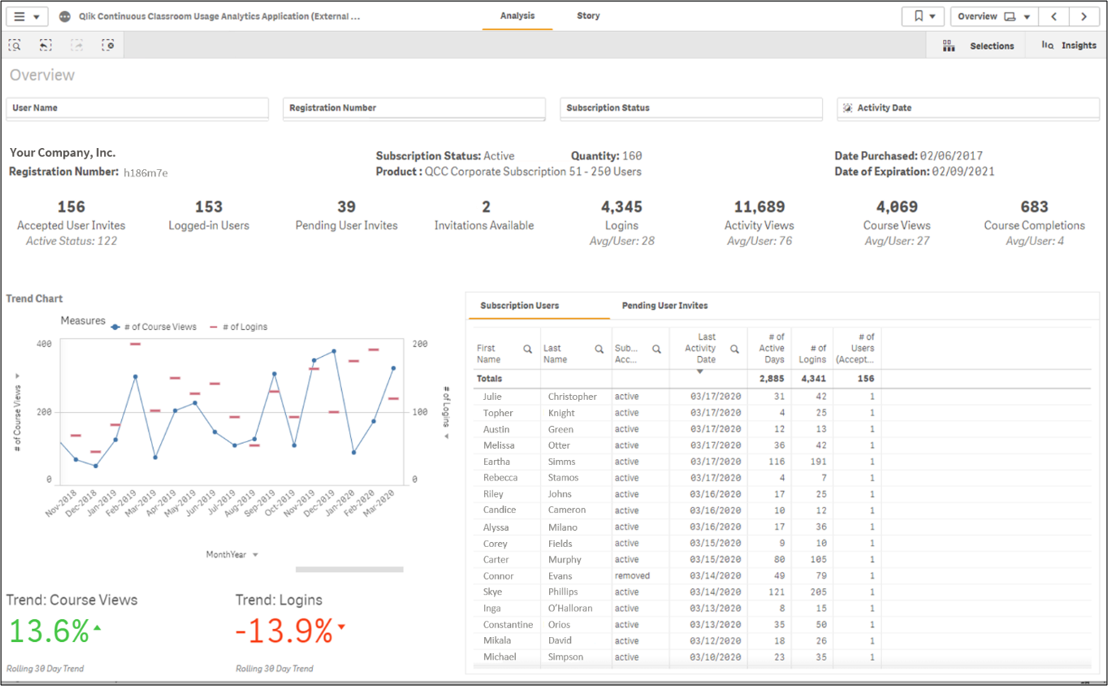
Task: Switch to the Story tab
Action: 588,16
